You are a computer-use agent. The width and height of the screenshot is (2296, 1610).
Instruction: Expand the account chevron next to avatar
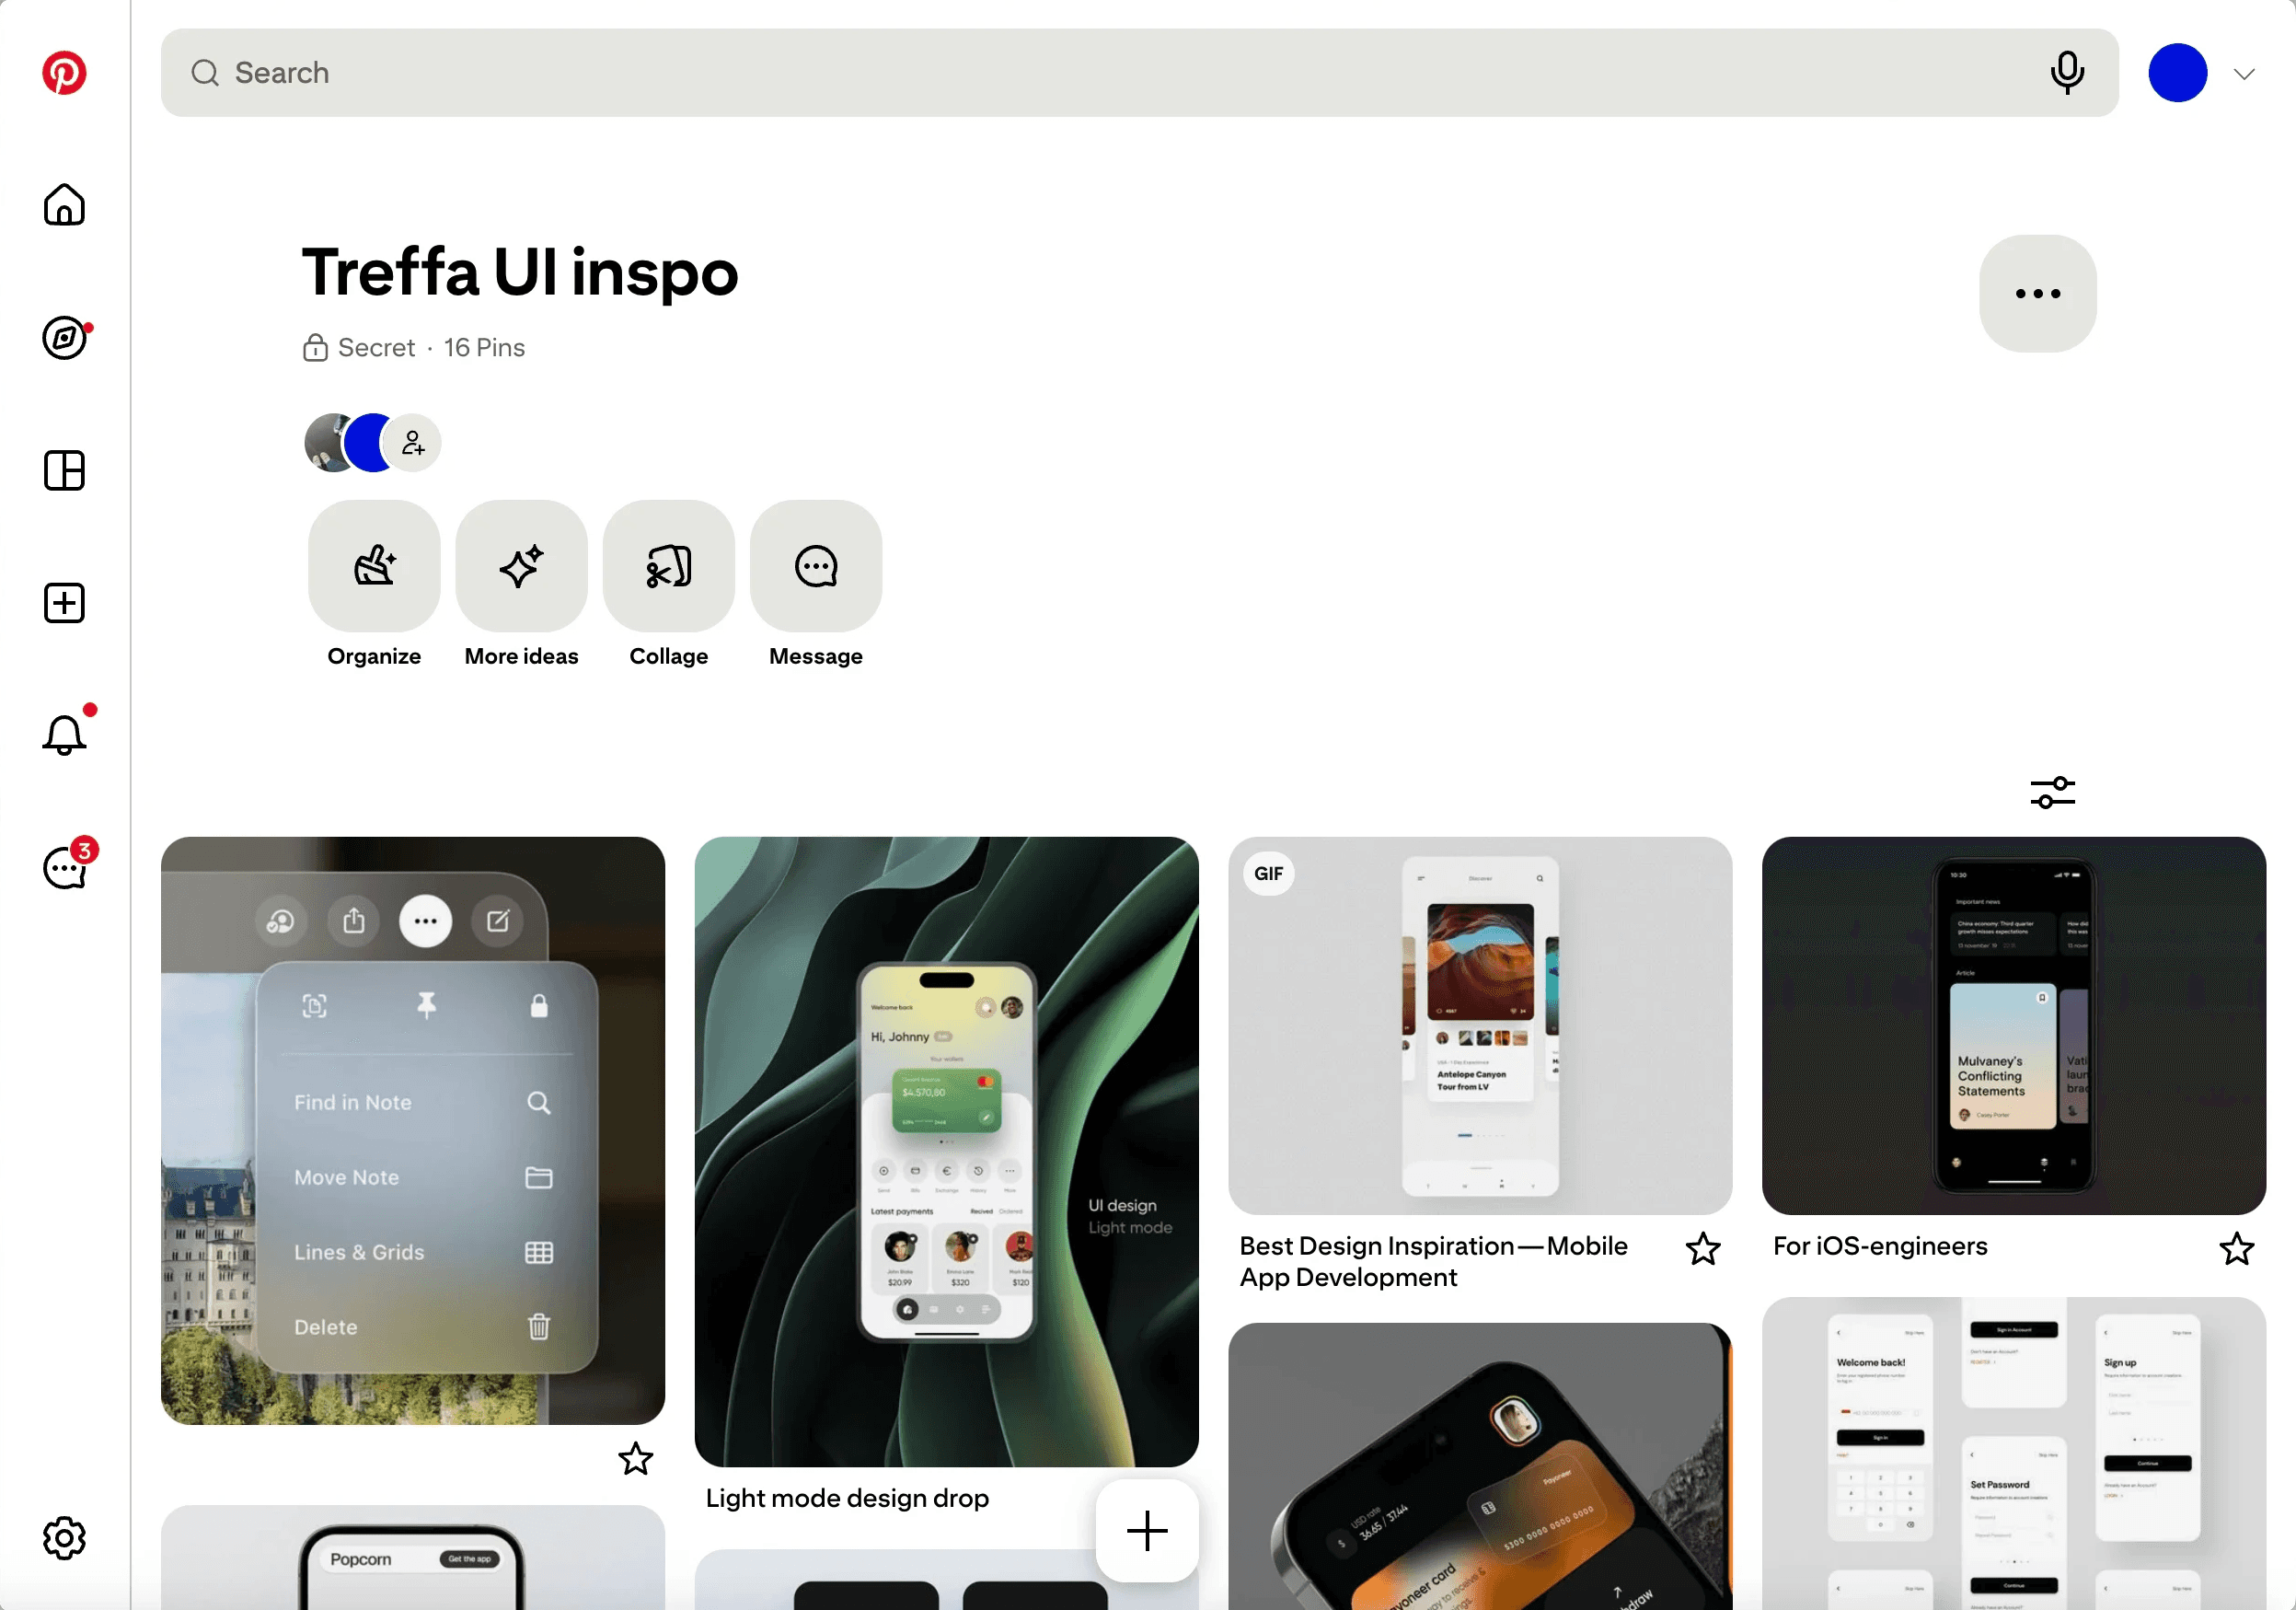tap(2244, 73)
